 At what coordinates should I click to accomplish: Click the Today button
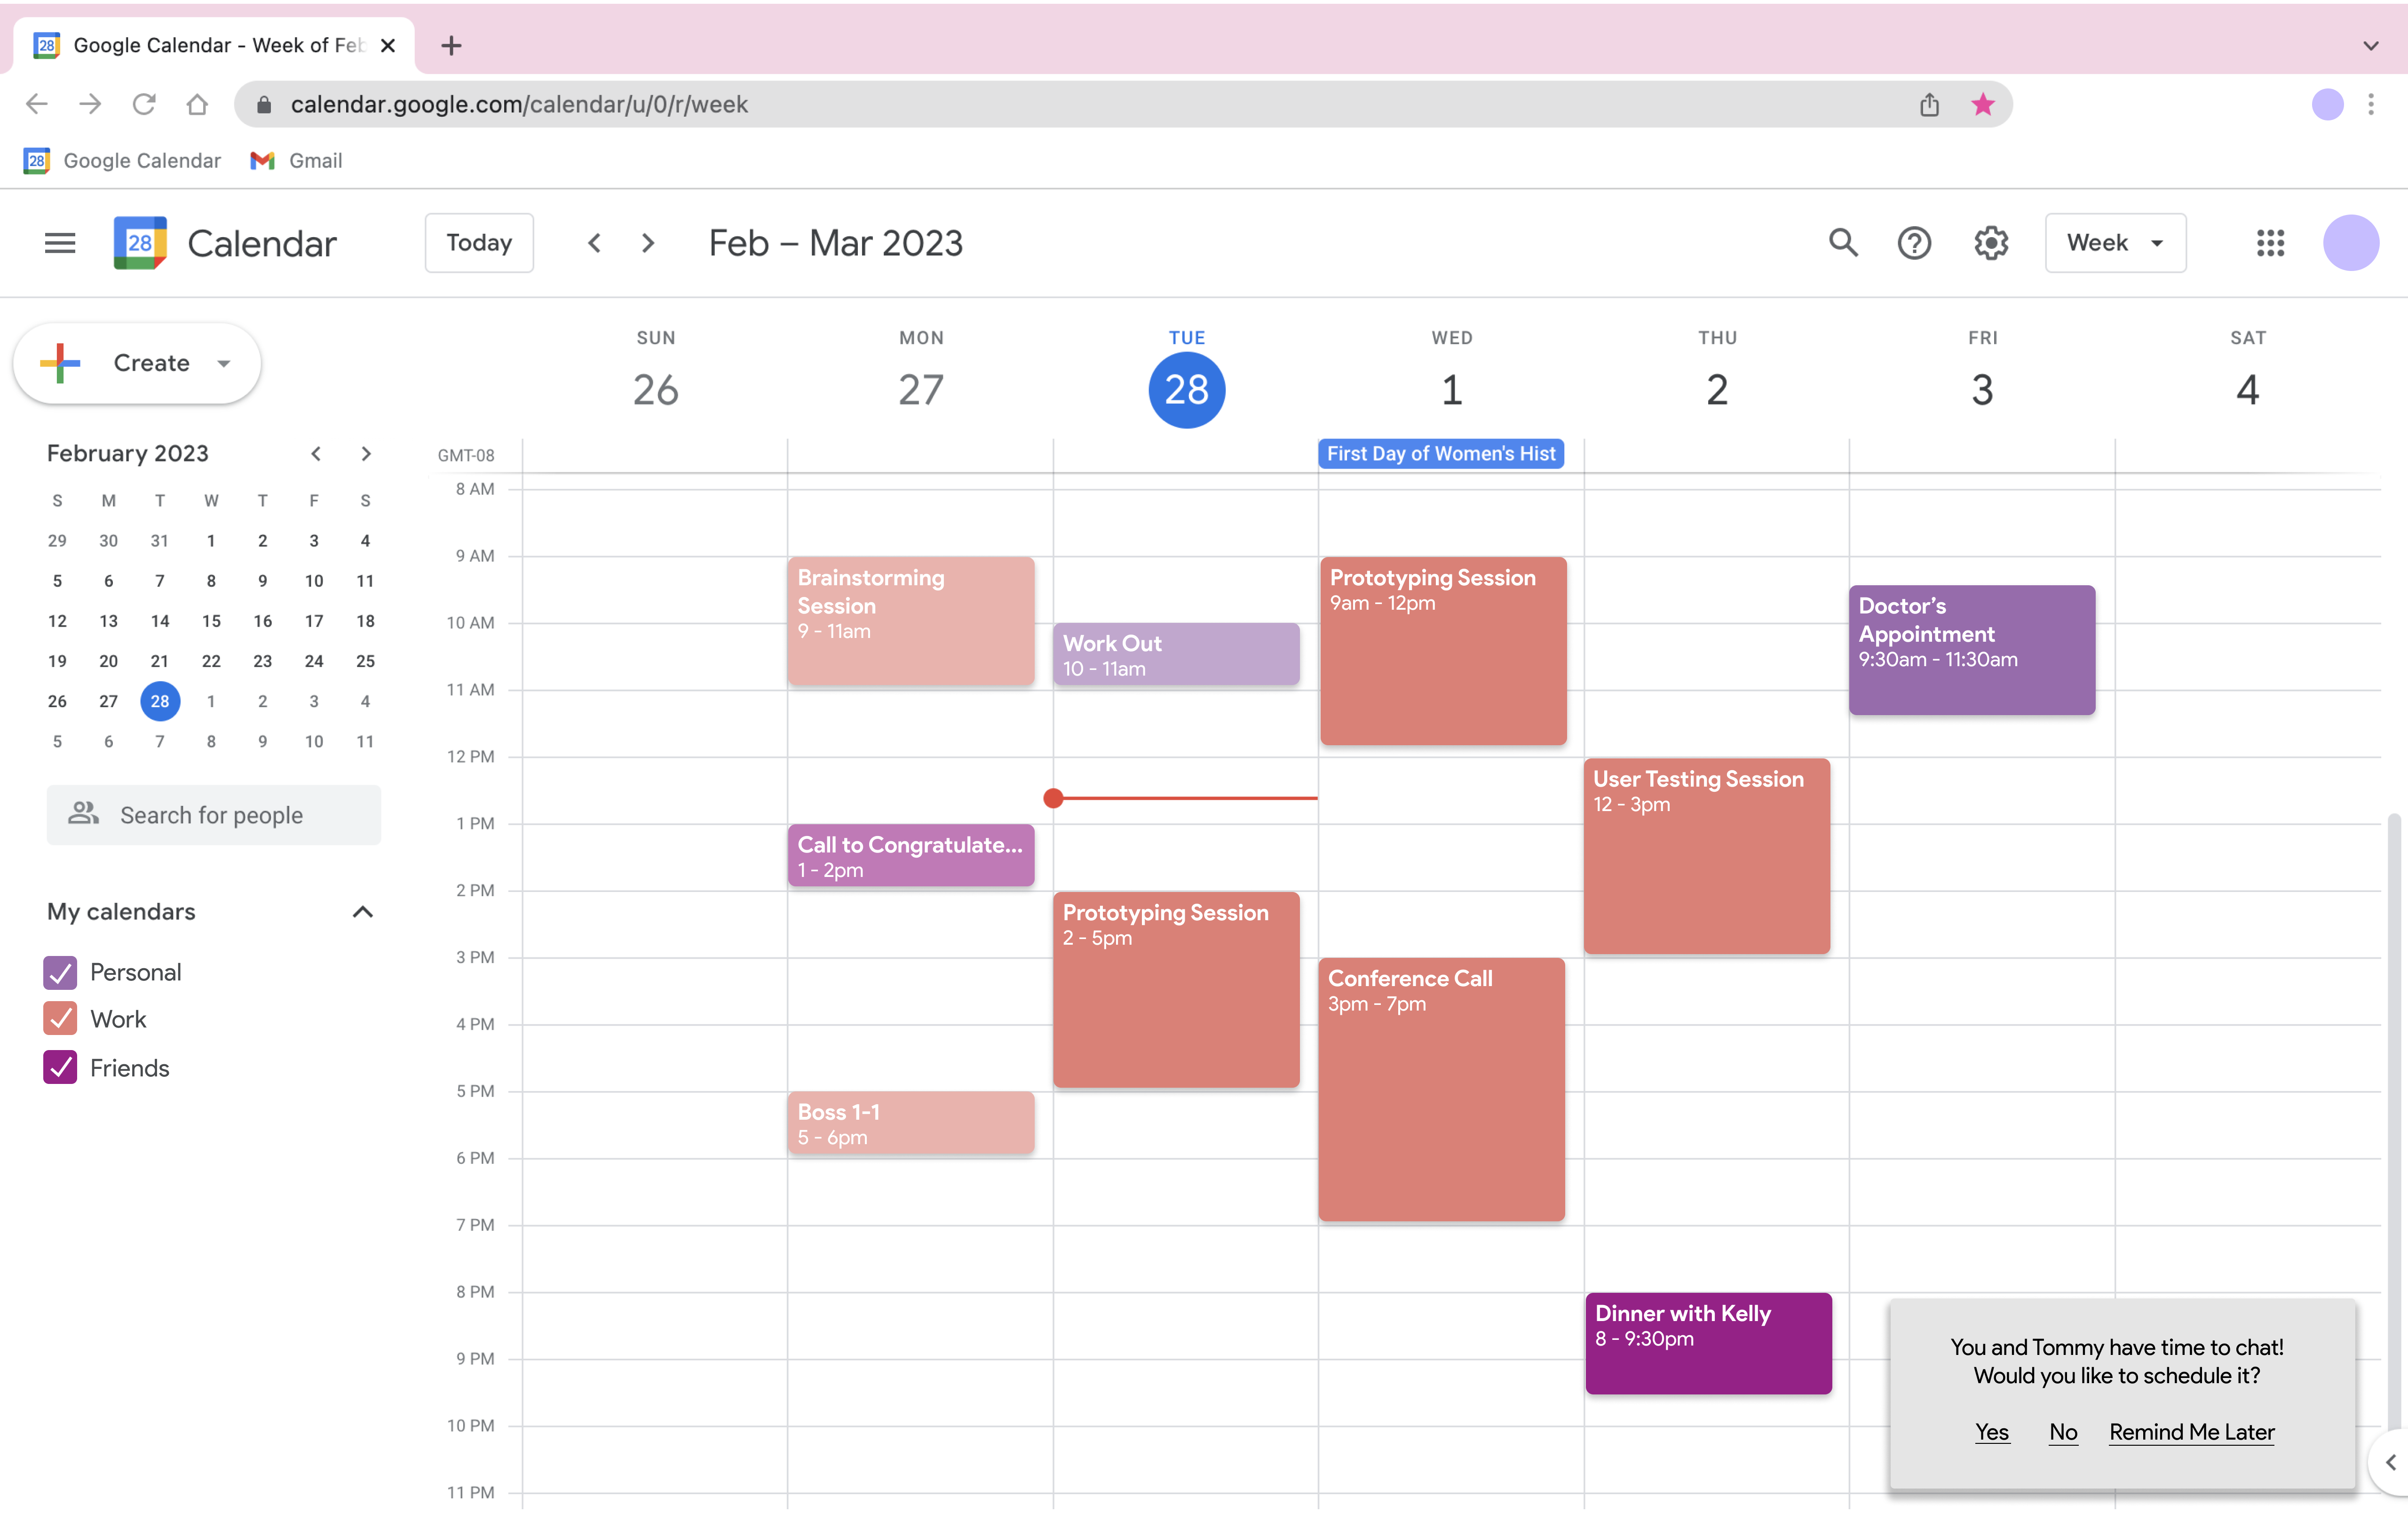point(479,243)
